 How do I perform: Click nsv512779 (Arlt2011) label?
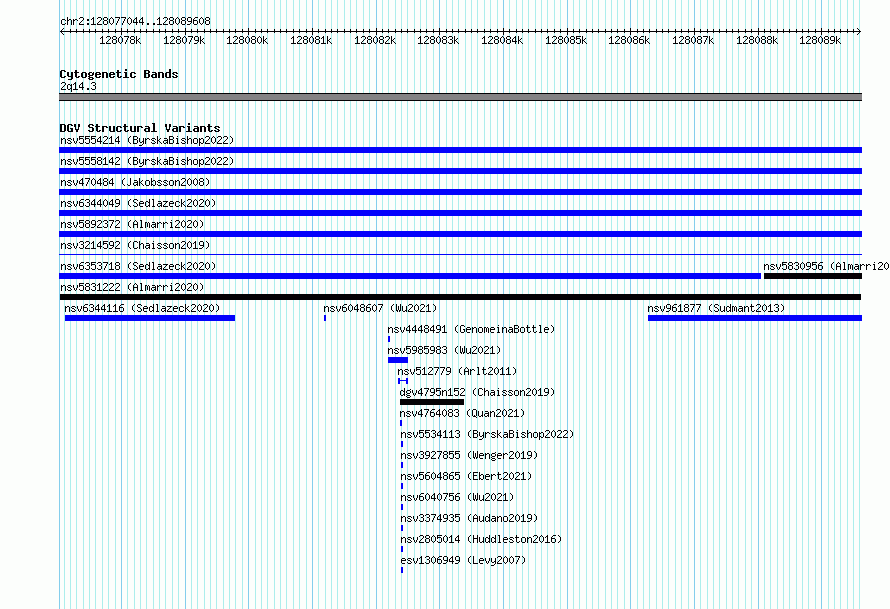click(x=457, y=371)
